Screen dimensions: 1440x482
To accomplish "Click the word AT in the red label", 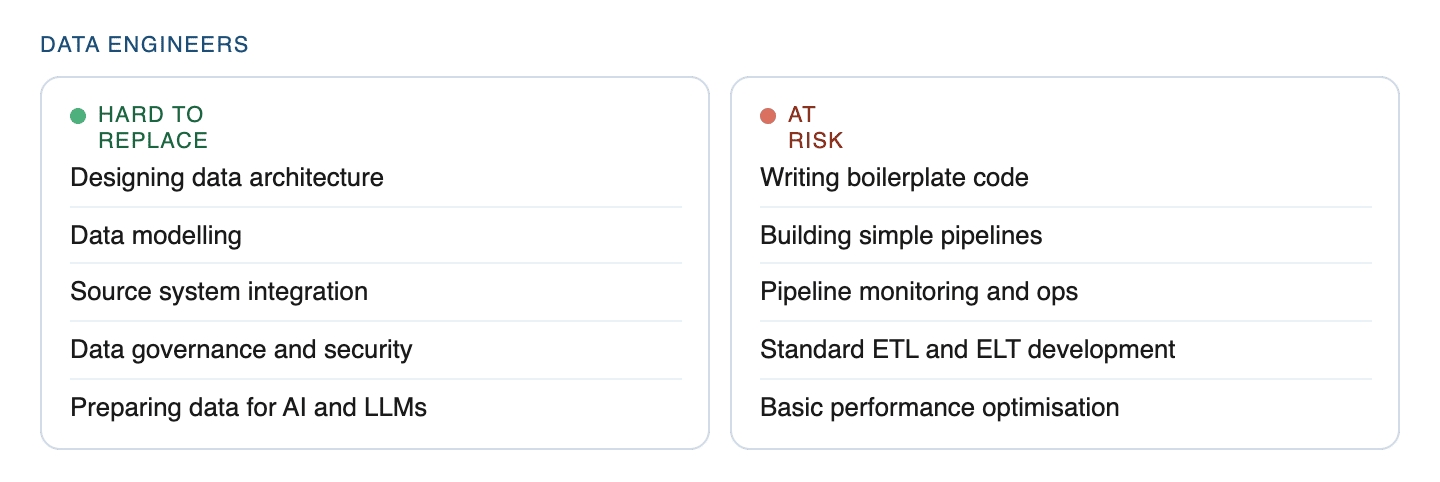I will 802,115.
